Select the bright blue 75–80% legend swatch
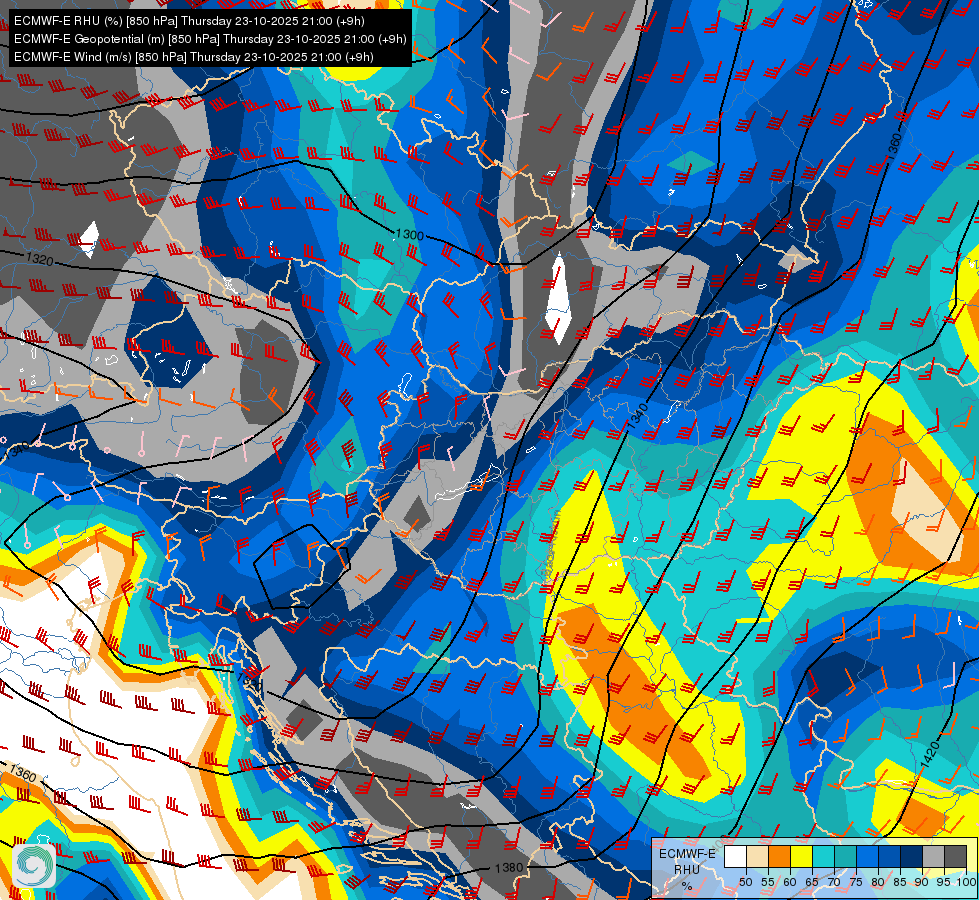Image resolution: width=979 pixels, height=900 pixels. click(x=867, y=856)
